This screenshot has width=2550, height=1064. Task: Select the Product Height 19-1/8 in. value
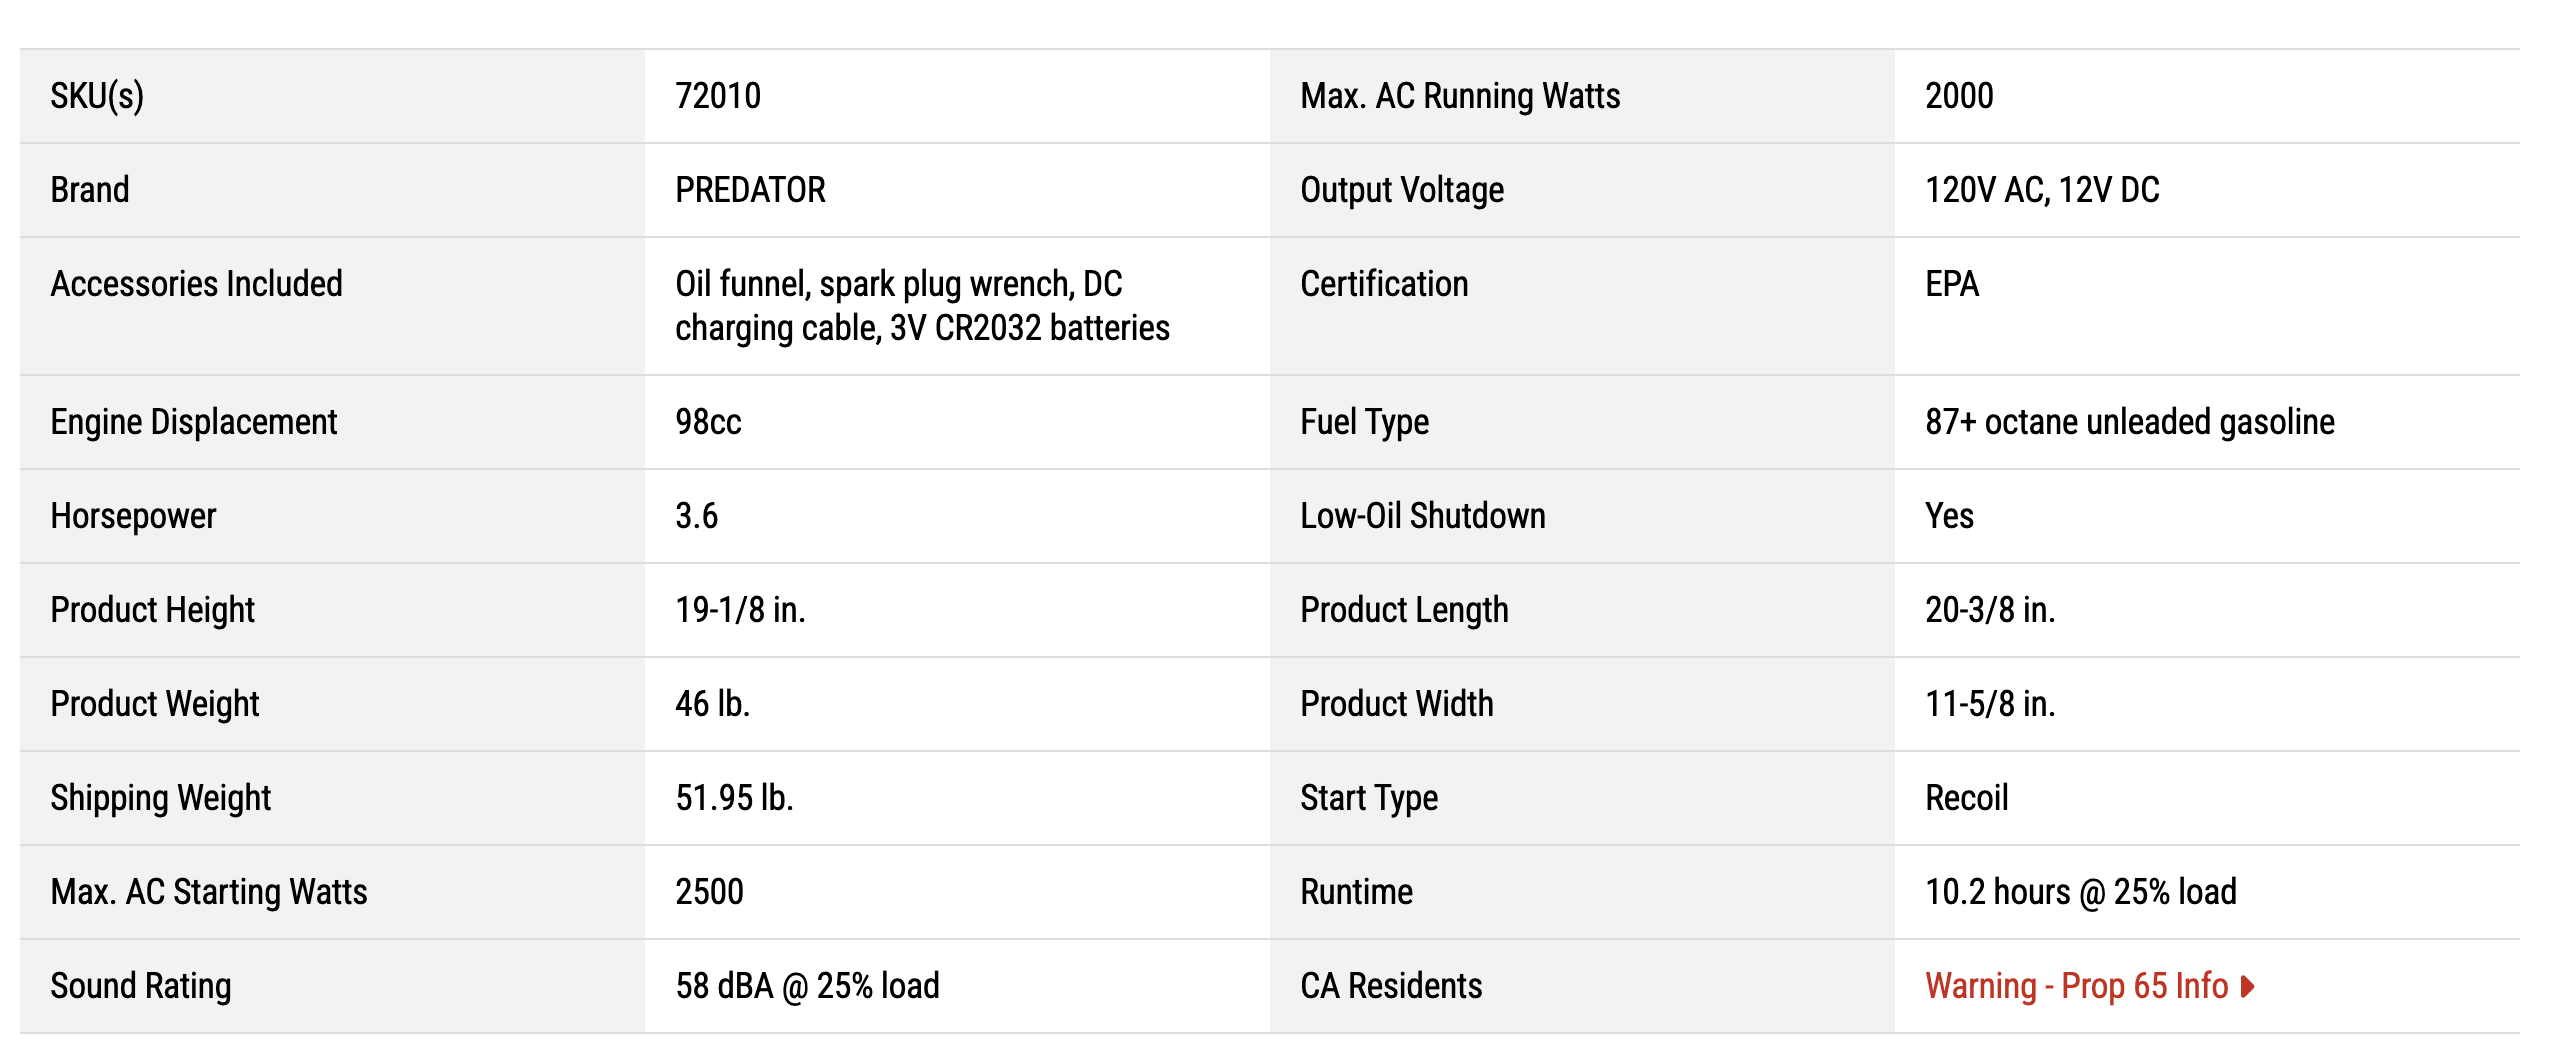point(740,610)
